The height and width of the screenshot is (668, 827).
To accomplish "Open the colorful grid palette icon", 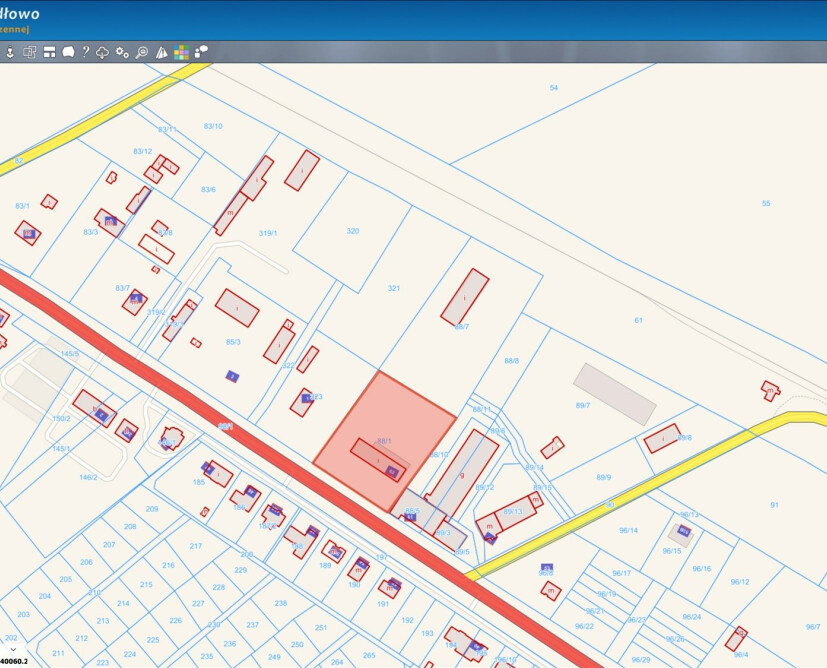I will 181,52.
